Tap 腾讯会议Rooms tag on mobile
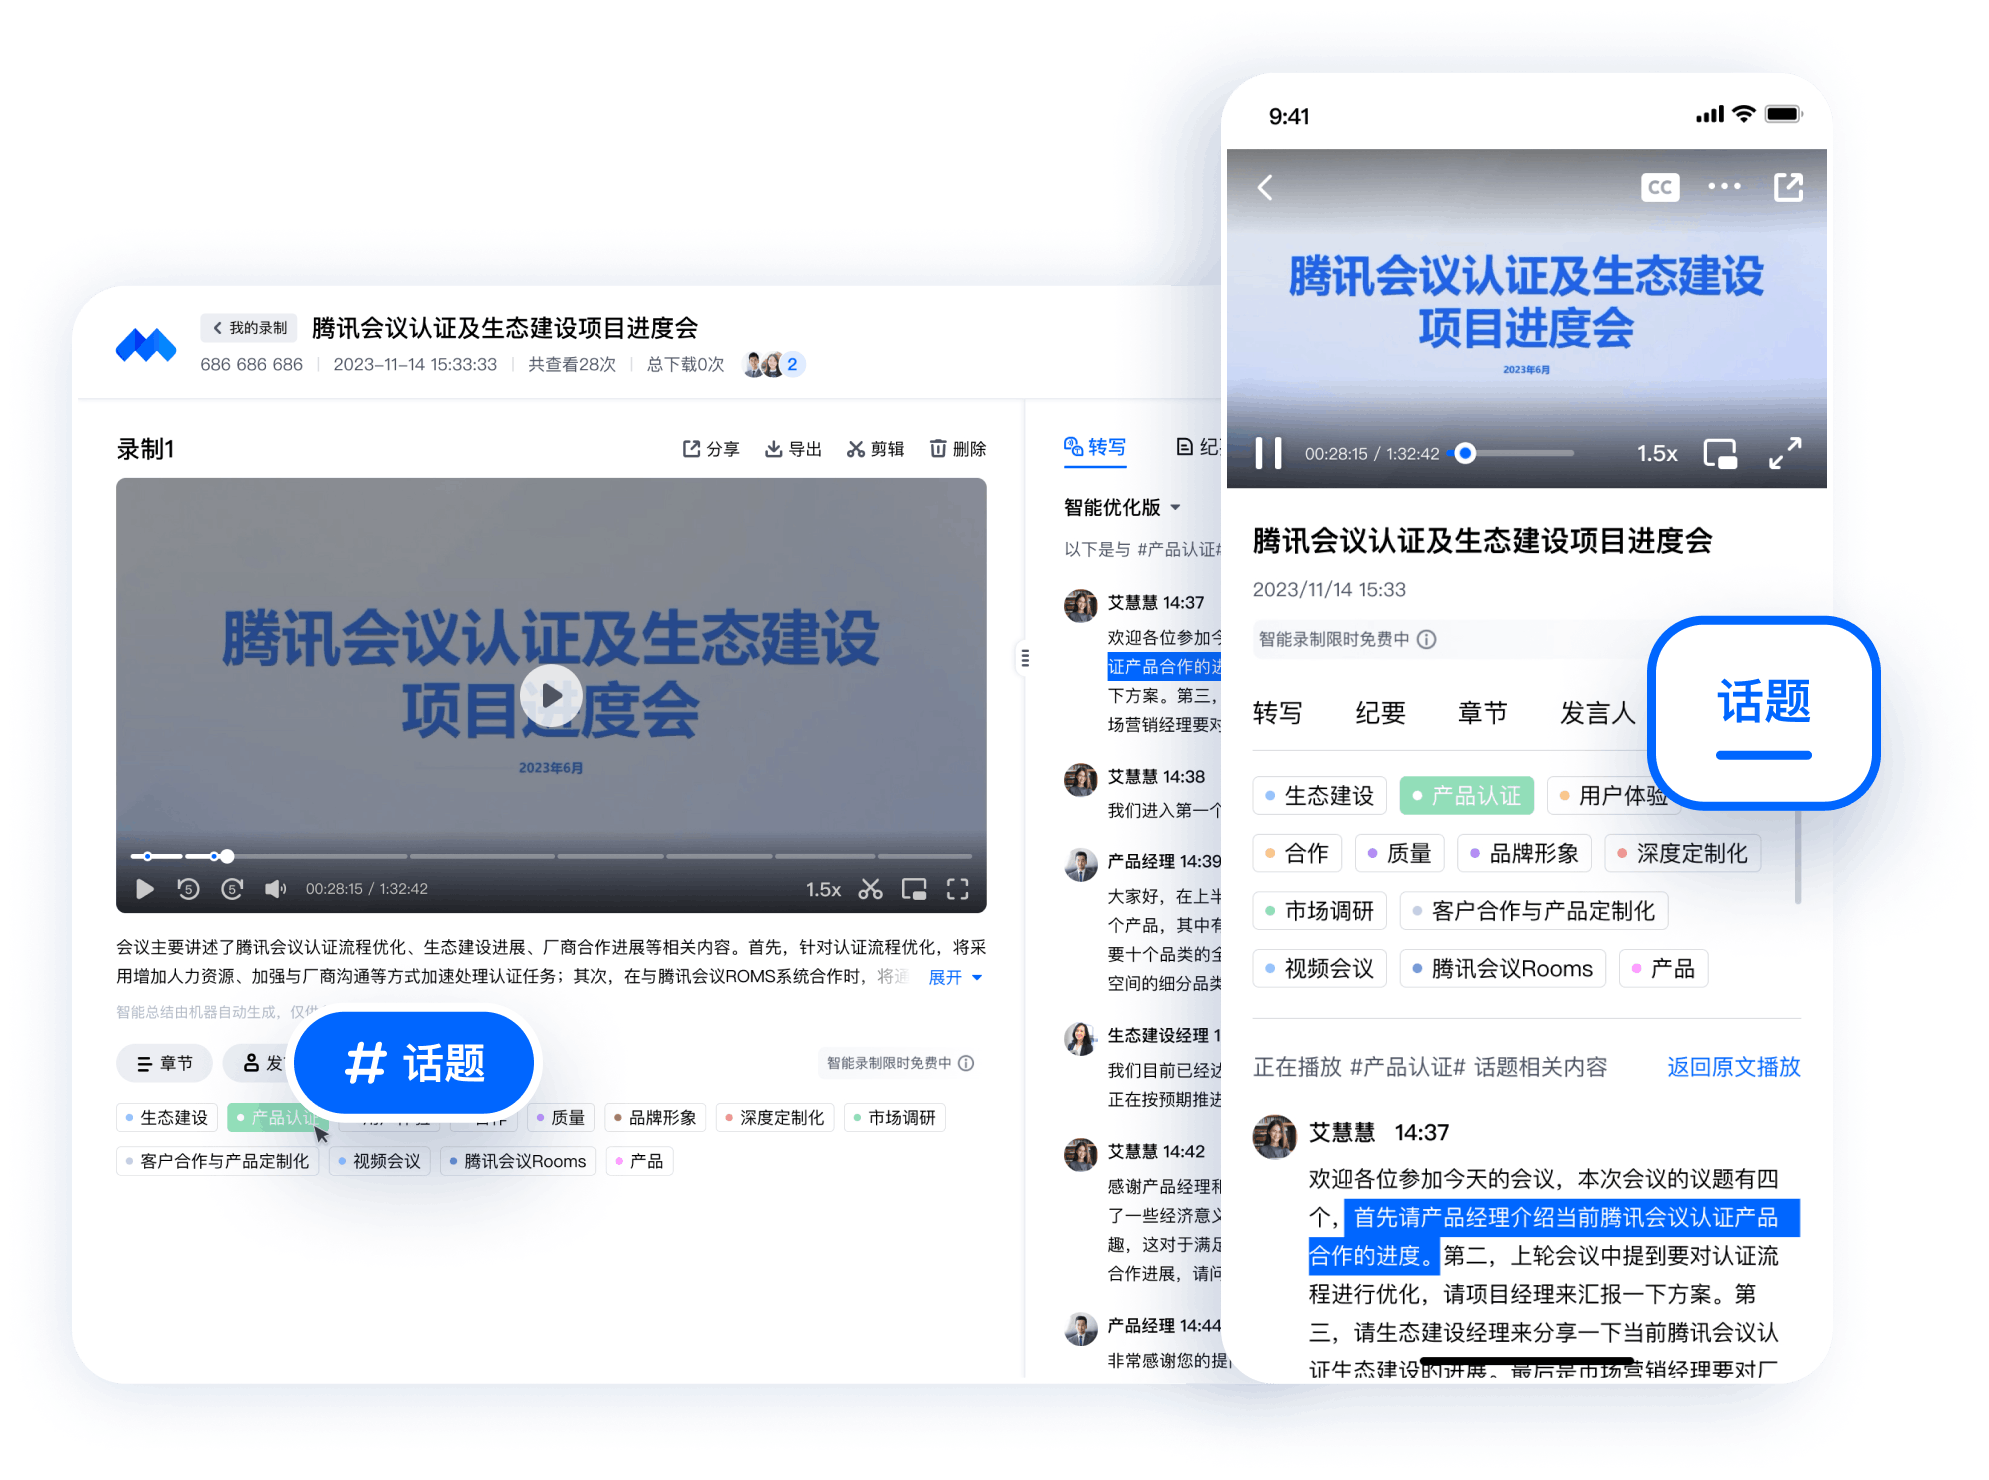 tap(1503, 969)
